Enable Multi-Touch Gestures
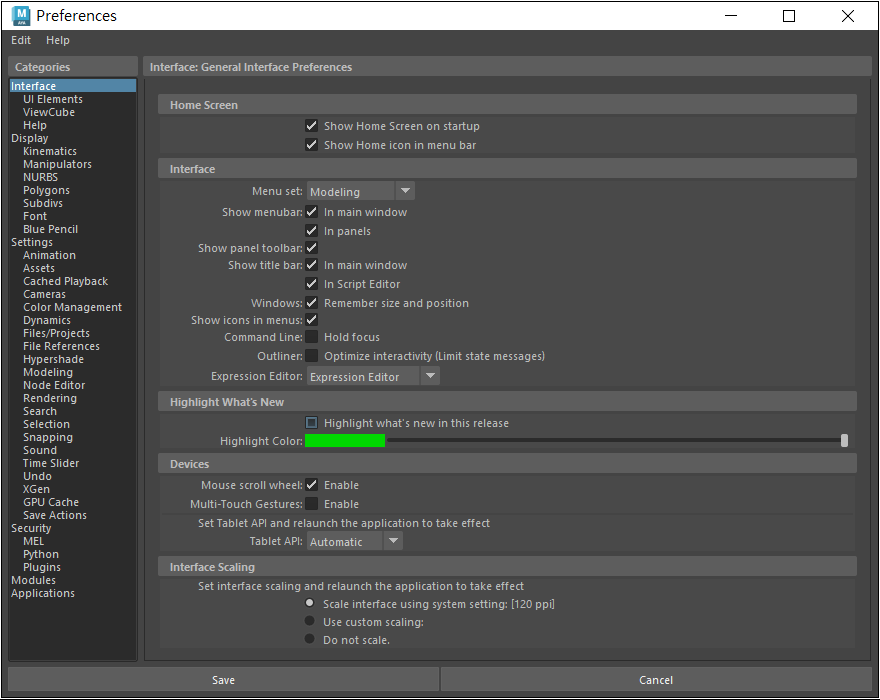This screenshot has height=700, width=880. [x=311, y=504]
